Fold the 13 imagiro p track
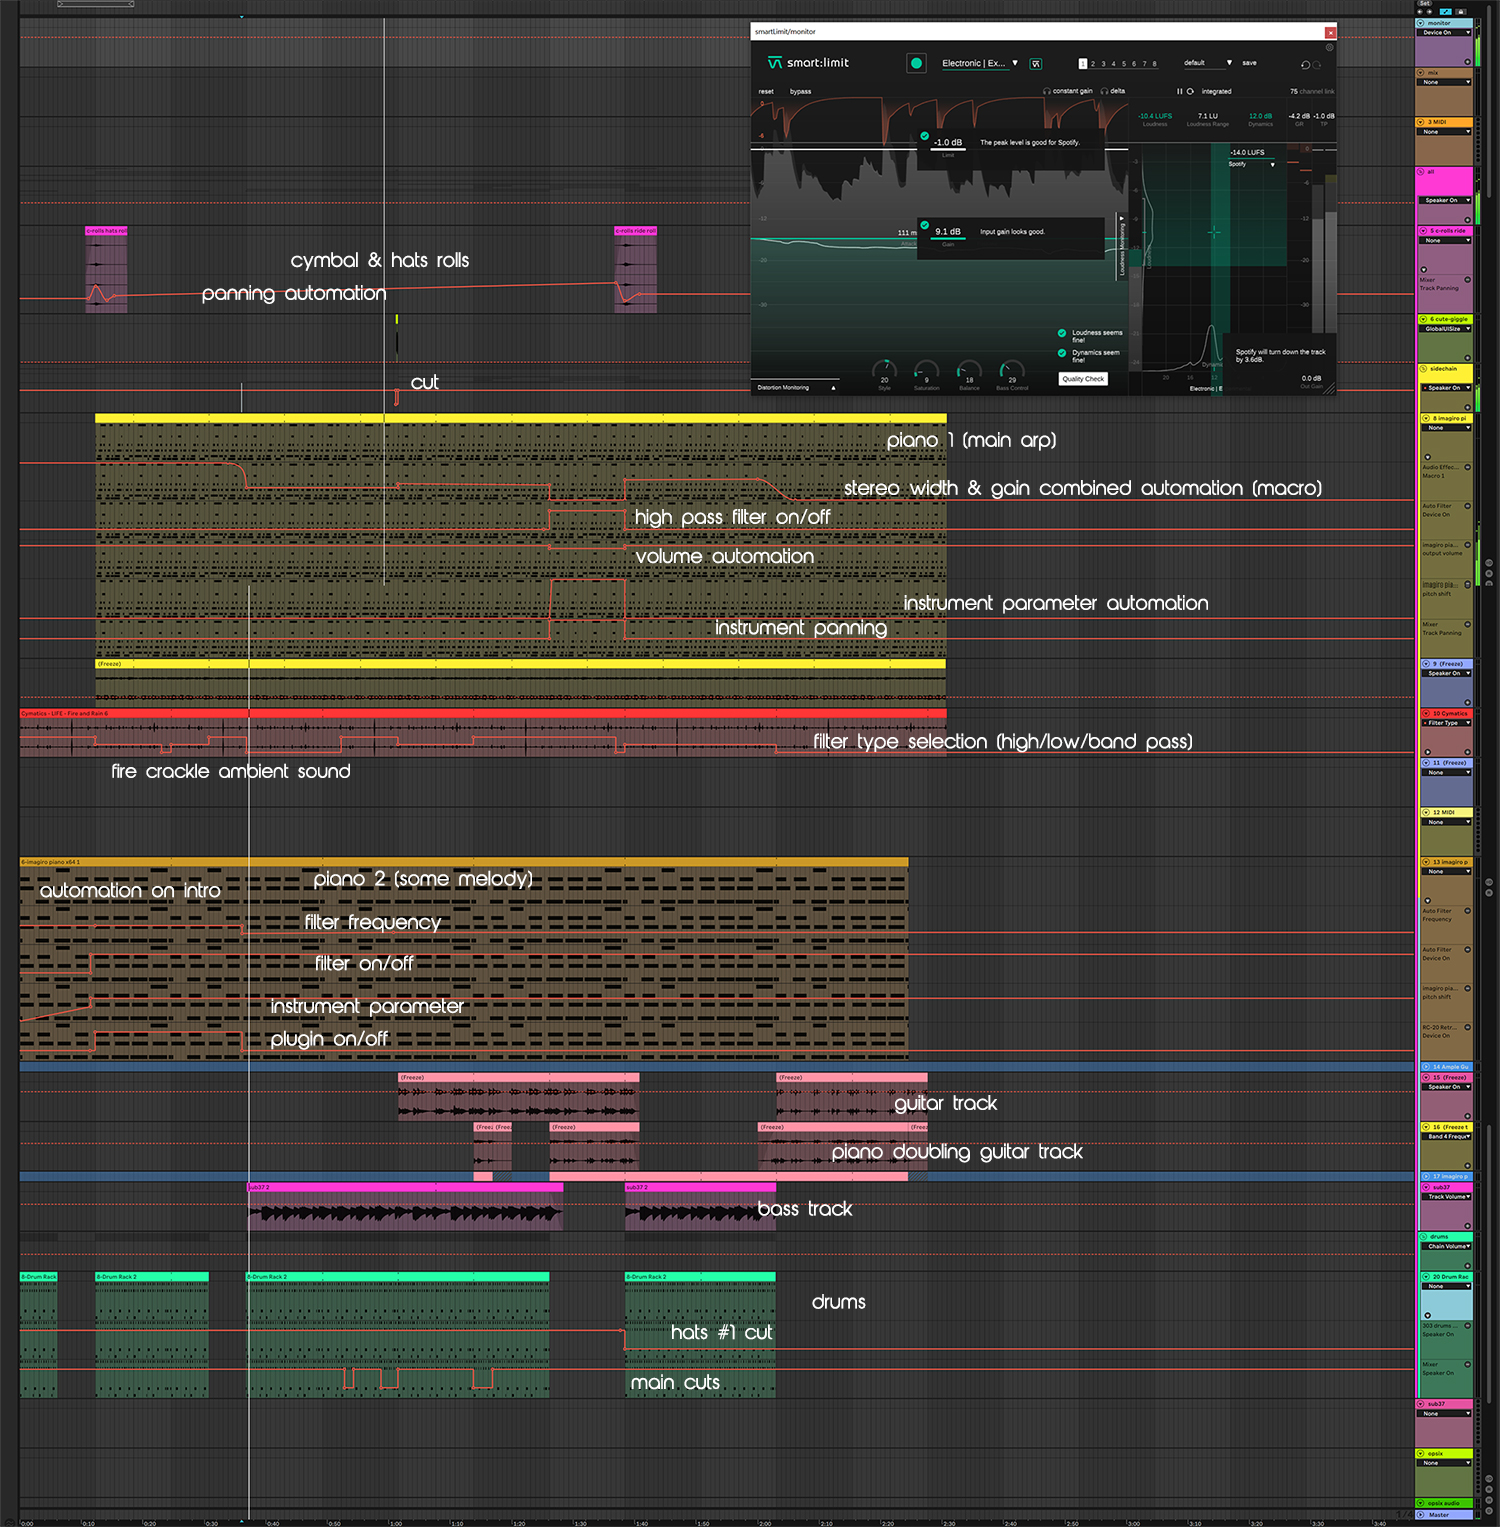The width and height of the screenshot is (1500, 1527). point(1426,862)
